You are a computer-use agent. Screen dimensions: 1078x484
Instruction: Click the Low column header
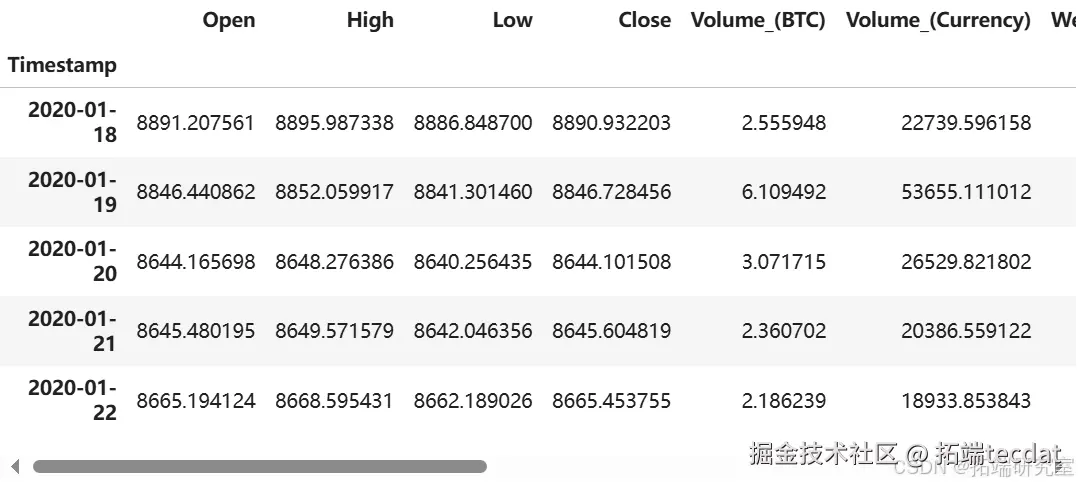pyautogui.click(x=513, y=20)
